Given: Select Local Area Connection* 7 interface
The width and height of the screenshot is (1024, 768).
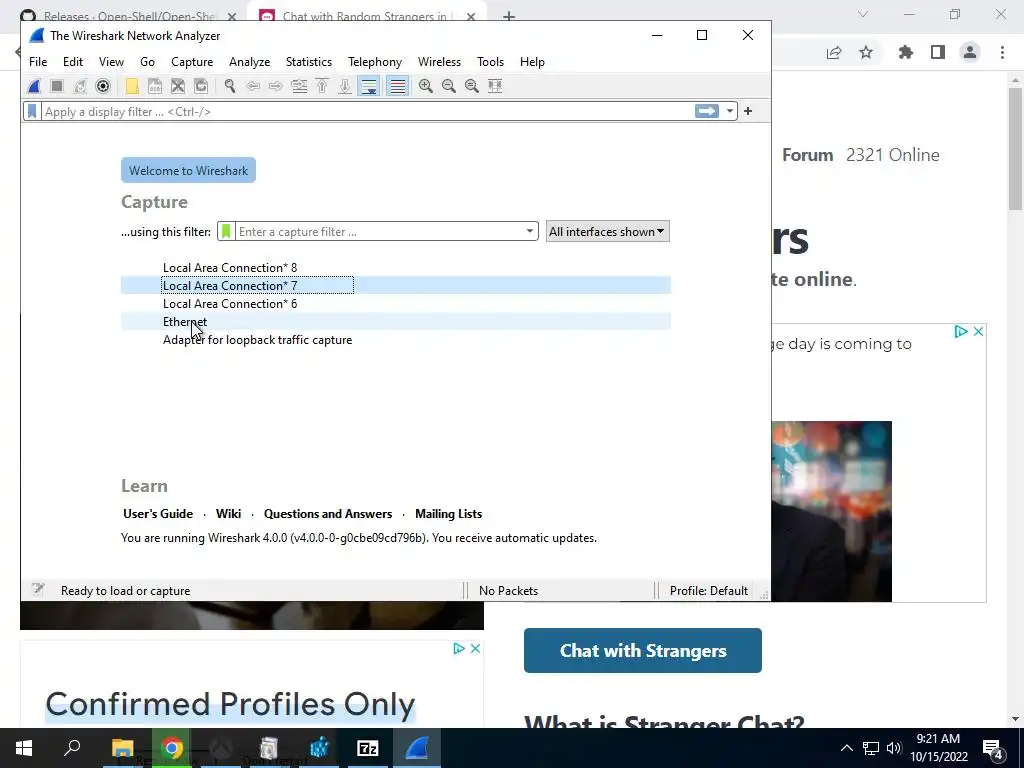Looking at the screenshot, I should pyautogui.click(x=396, y=285).
